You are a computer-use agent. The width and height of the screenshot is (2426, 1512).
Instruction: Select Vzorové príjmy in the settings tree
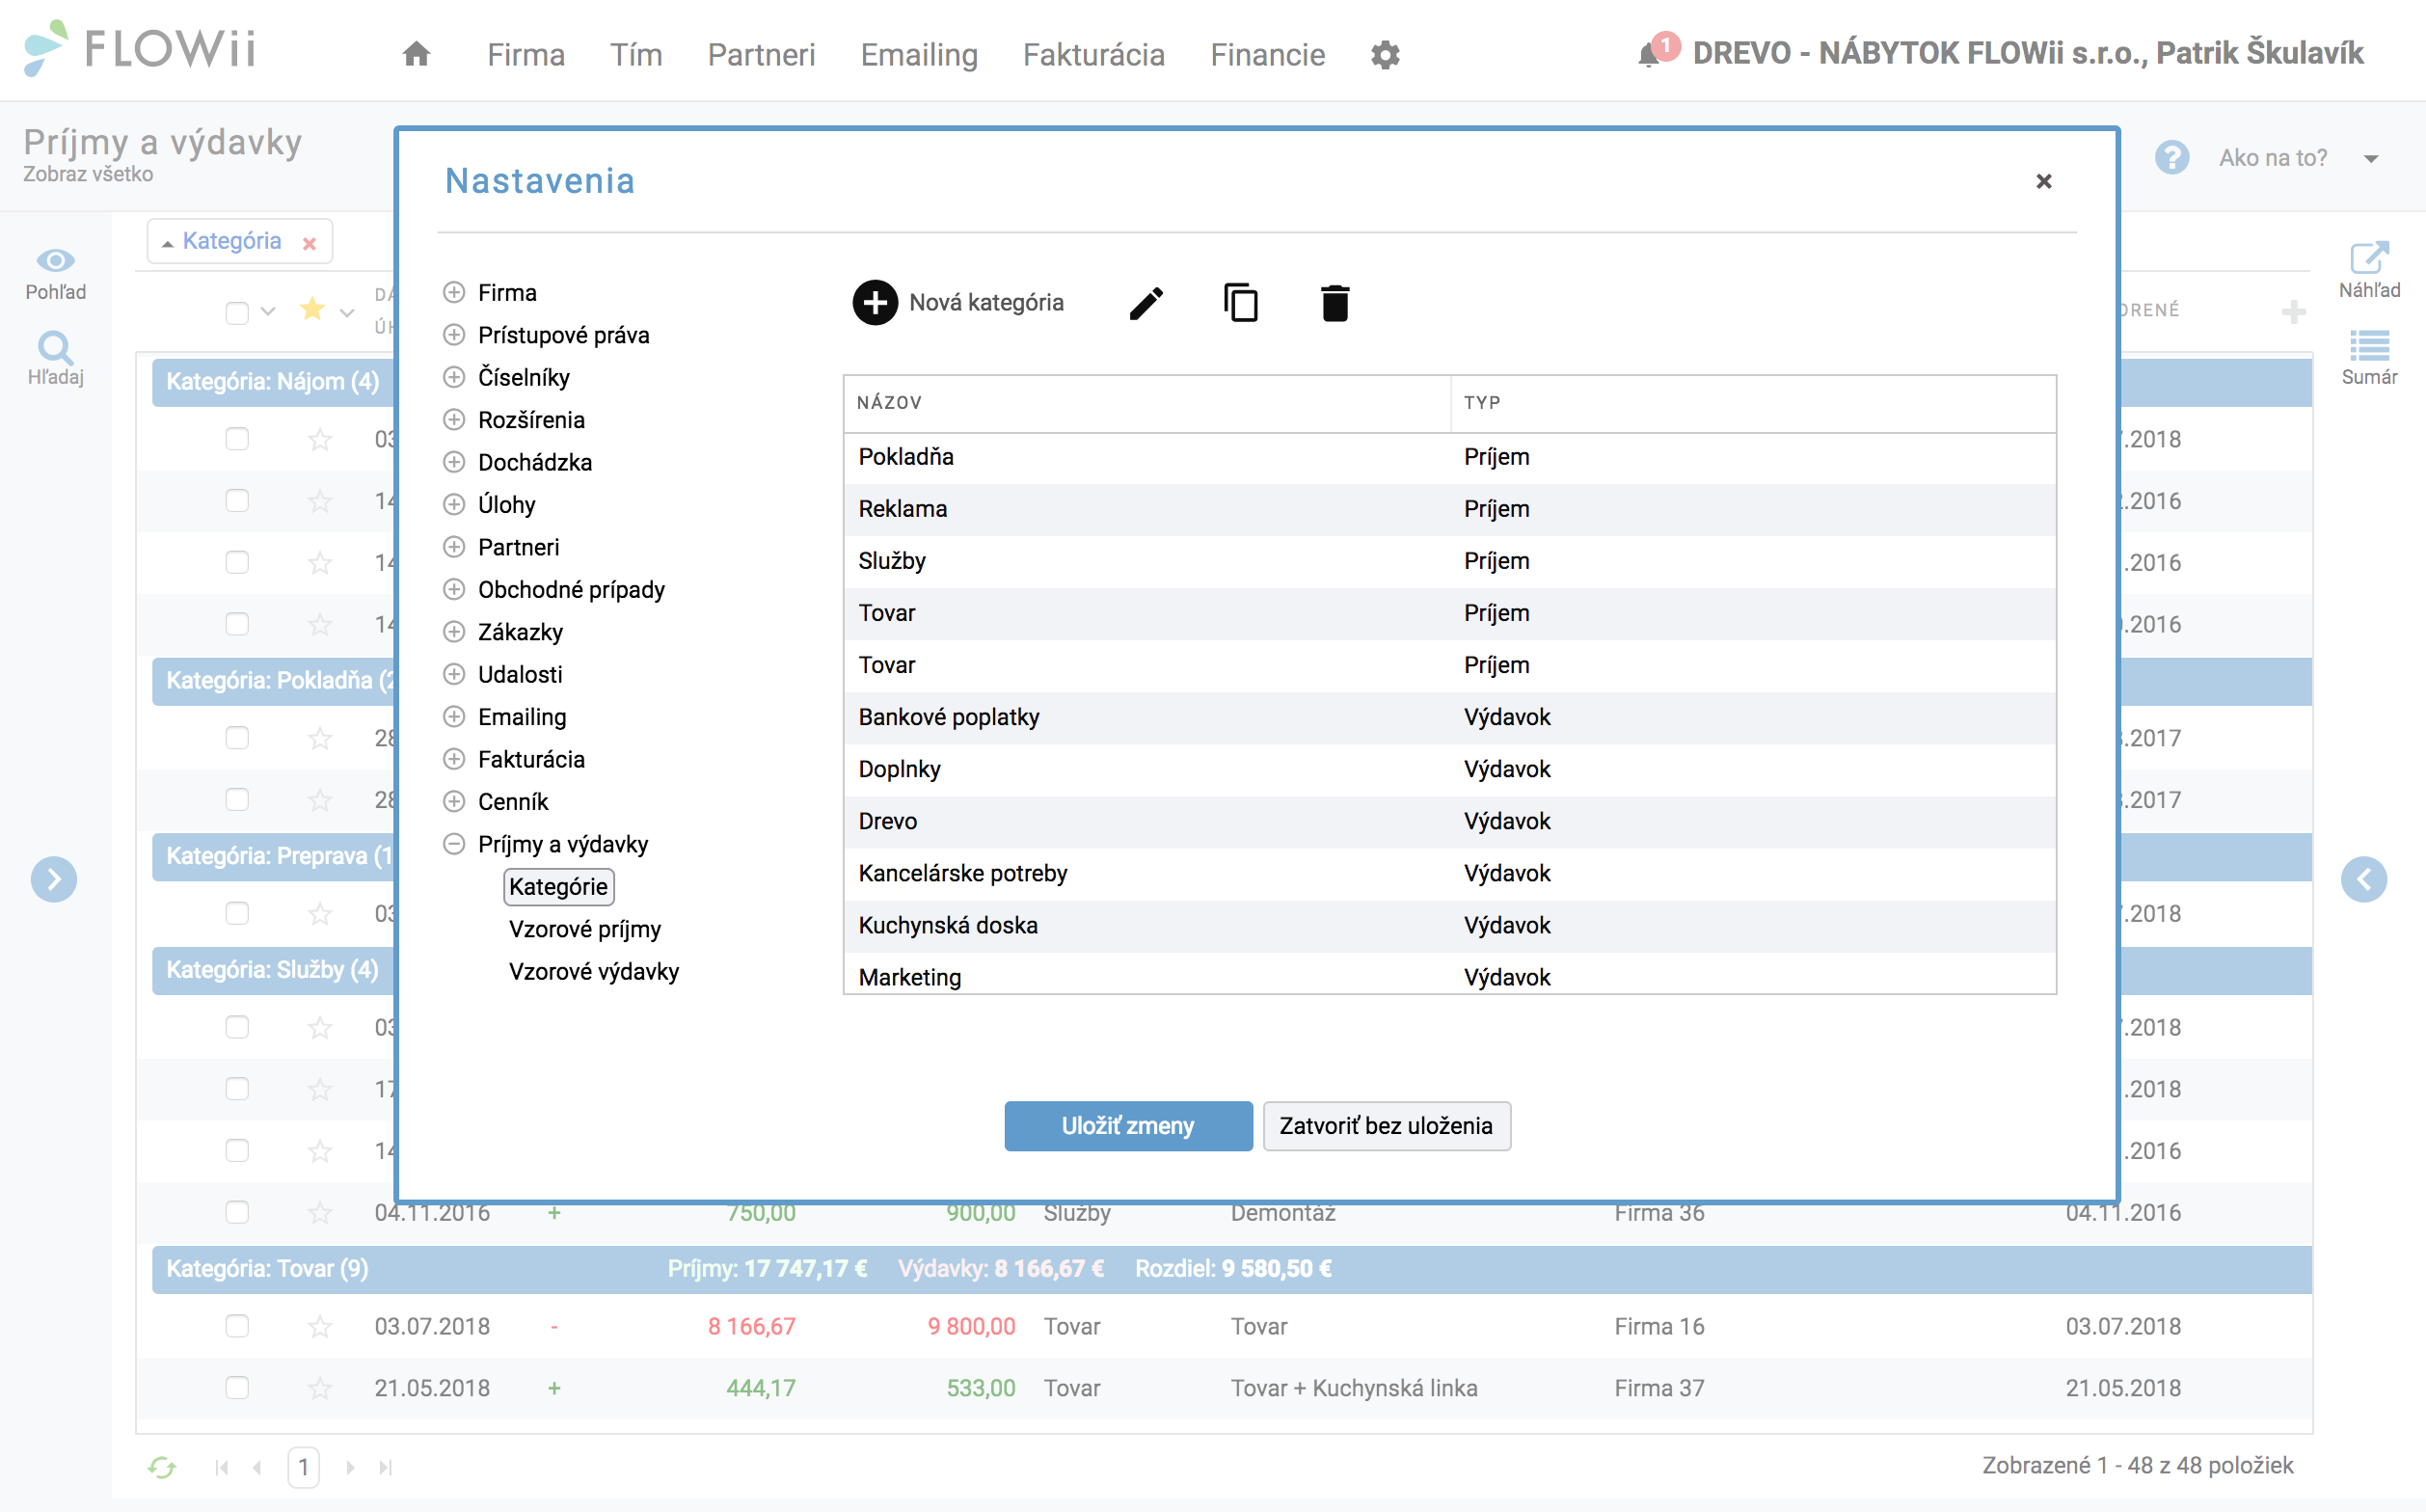pyautogui.click(x=585, y=929)
